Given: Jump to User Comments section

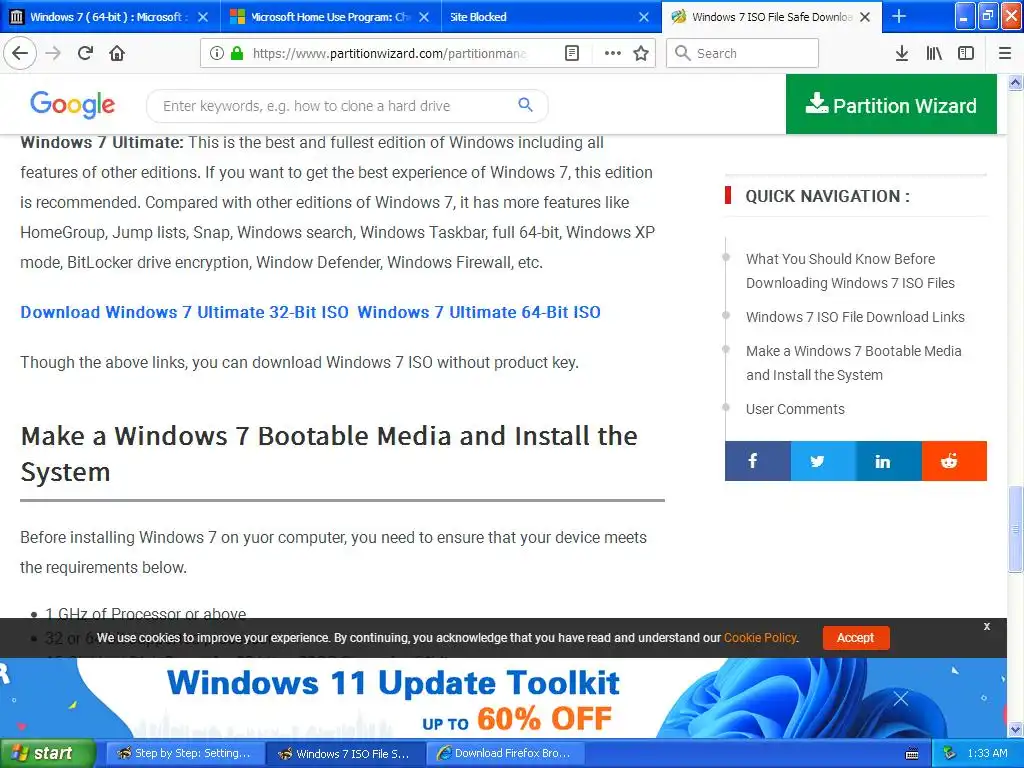Looking at the screenshot, I should click(x=795, y=409).
